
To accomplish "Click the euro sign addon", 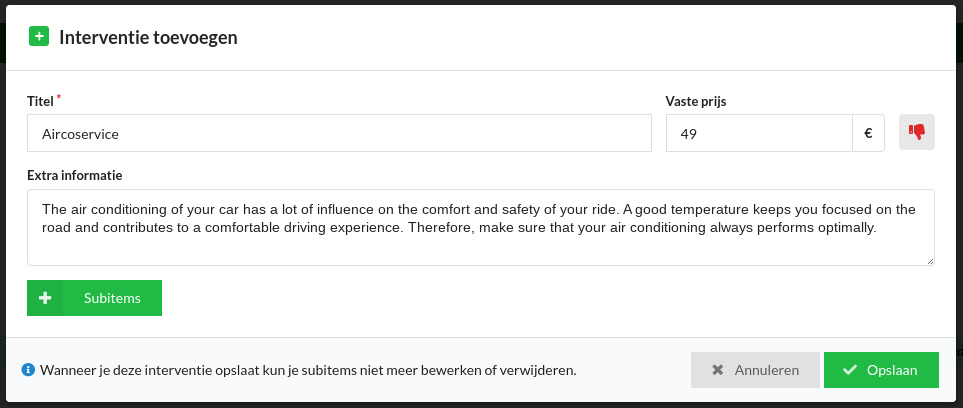I will [x=868, y=133].
